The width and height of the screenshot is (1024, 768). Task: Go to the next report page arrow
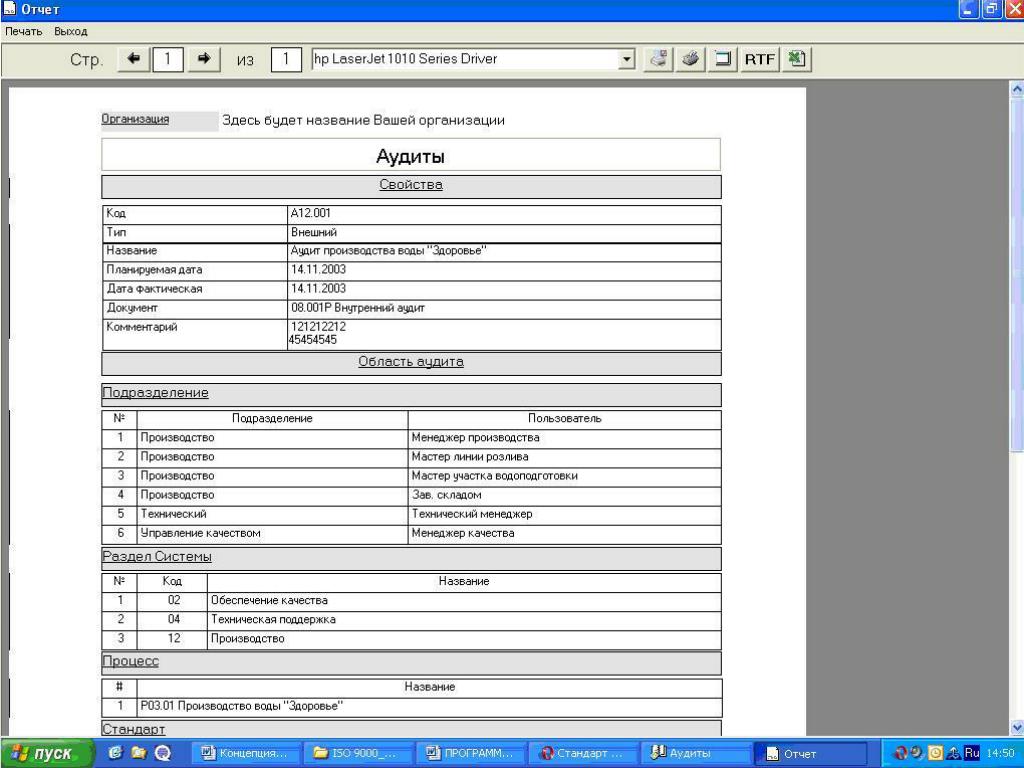[x=204, y=59]
